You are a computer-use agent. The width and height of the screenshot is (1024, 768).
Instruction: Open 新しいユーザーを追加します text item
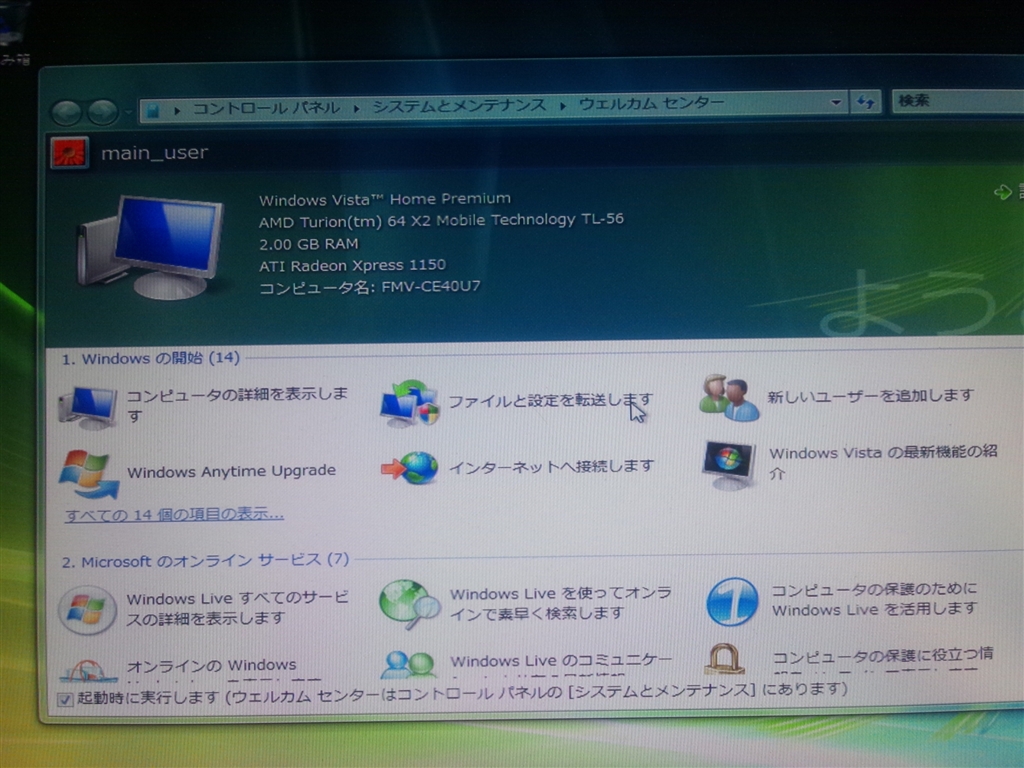click(871, 396)
